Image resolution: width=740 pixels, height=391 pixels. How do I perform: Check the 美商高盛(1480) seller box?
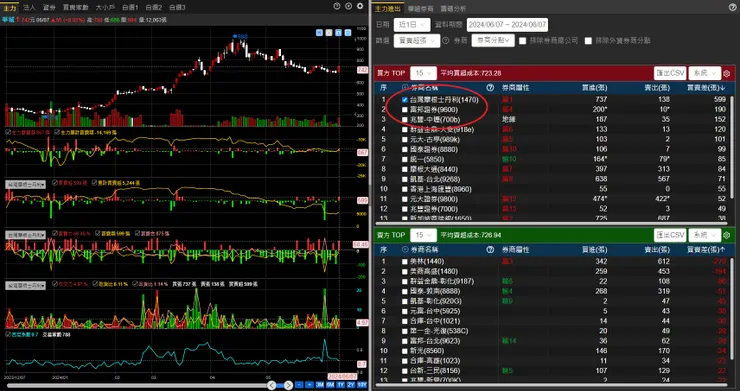coord(404,272)
